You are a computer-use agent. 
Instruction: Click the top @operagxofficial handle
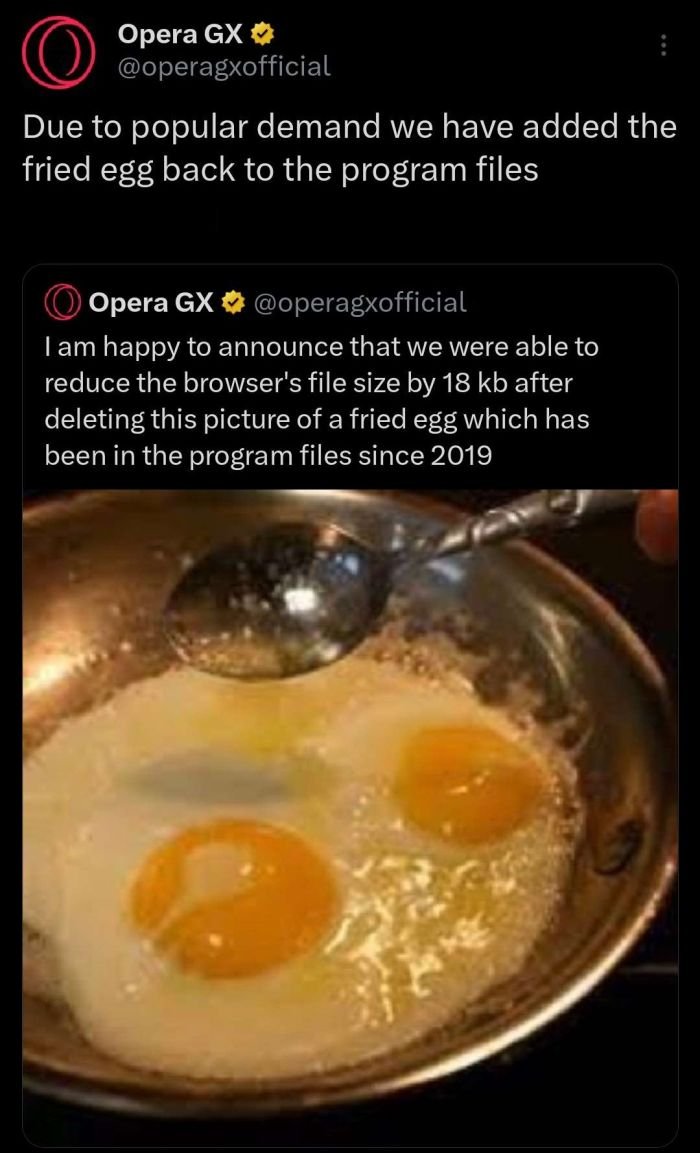point(223,66)
